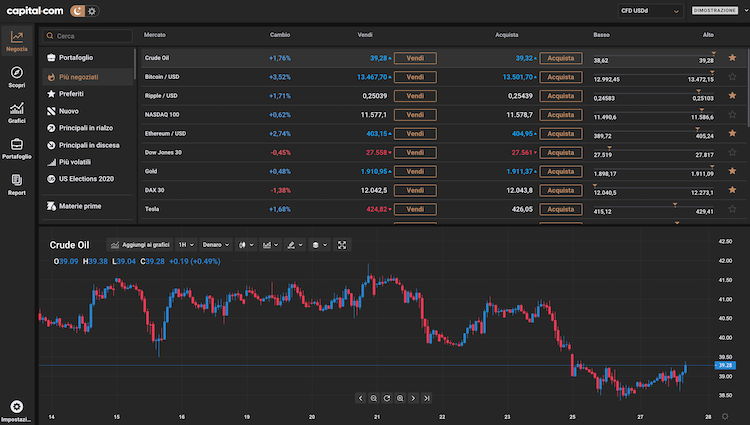Open the Negozia section in sidebar
750x425 pixels.
click(17, 41)
